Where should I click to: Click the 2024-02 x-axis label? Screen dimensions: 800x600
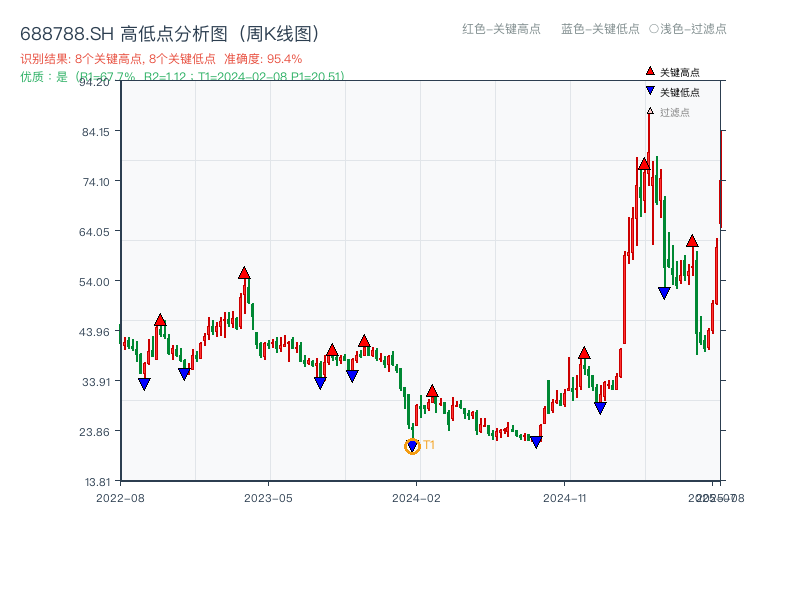416,498
